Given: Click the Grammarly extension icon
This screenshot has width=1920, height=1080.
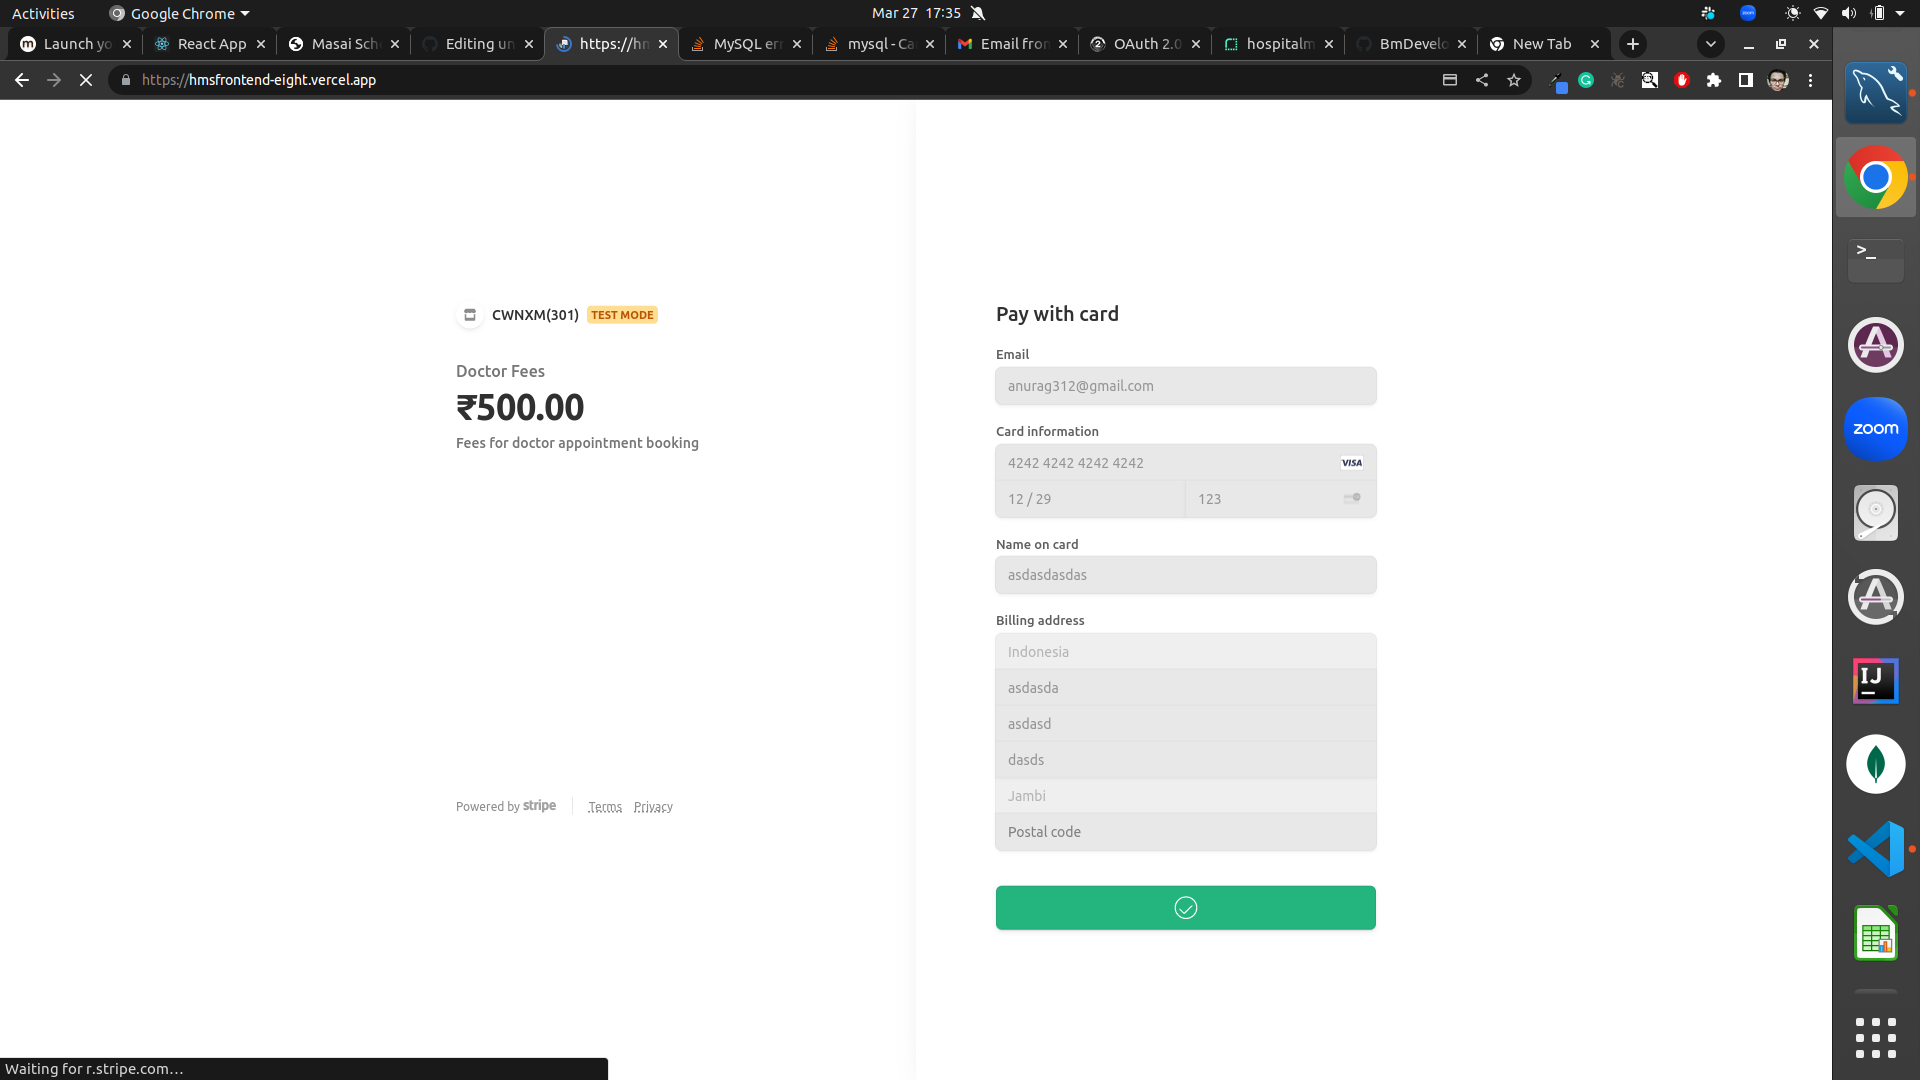Looking at the screenshot, I should (x=1586, y=80).
